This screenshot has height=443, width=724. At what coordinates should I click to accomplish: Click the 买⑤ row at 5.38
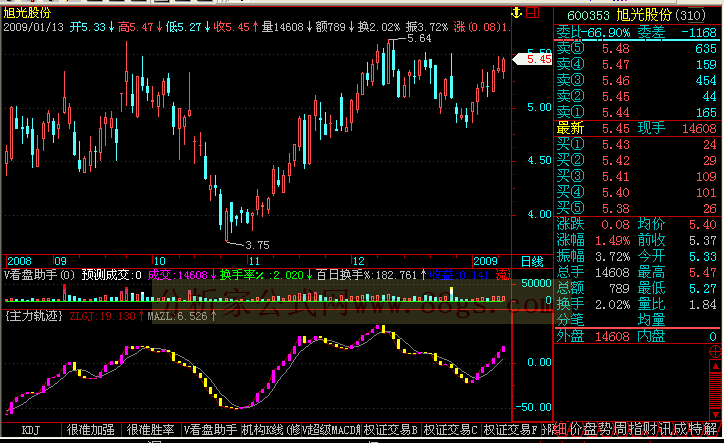[x=636, y=208]
